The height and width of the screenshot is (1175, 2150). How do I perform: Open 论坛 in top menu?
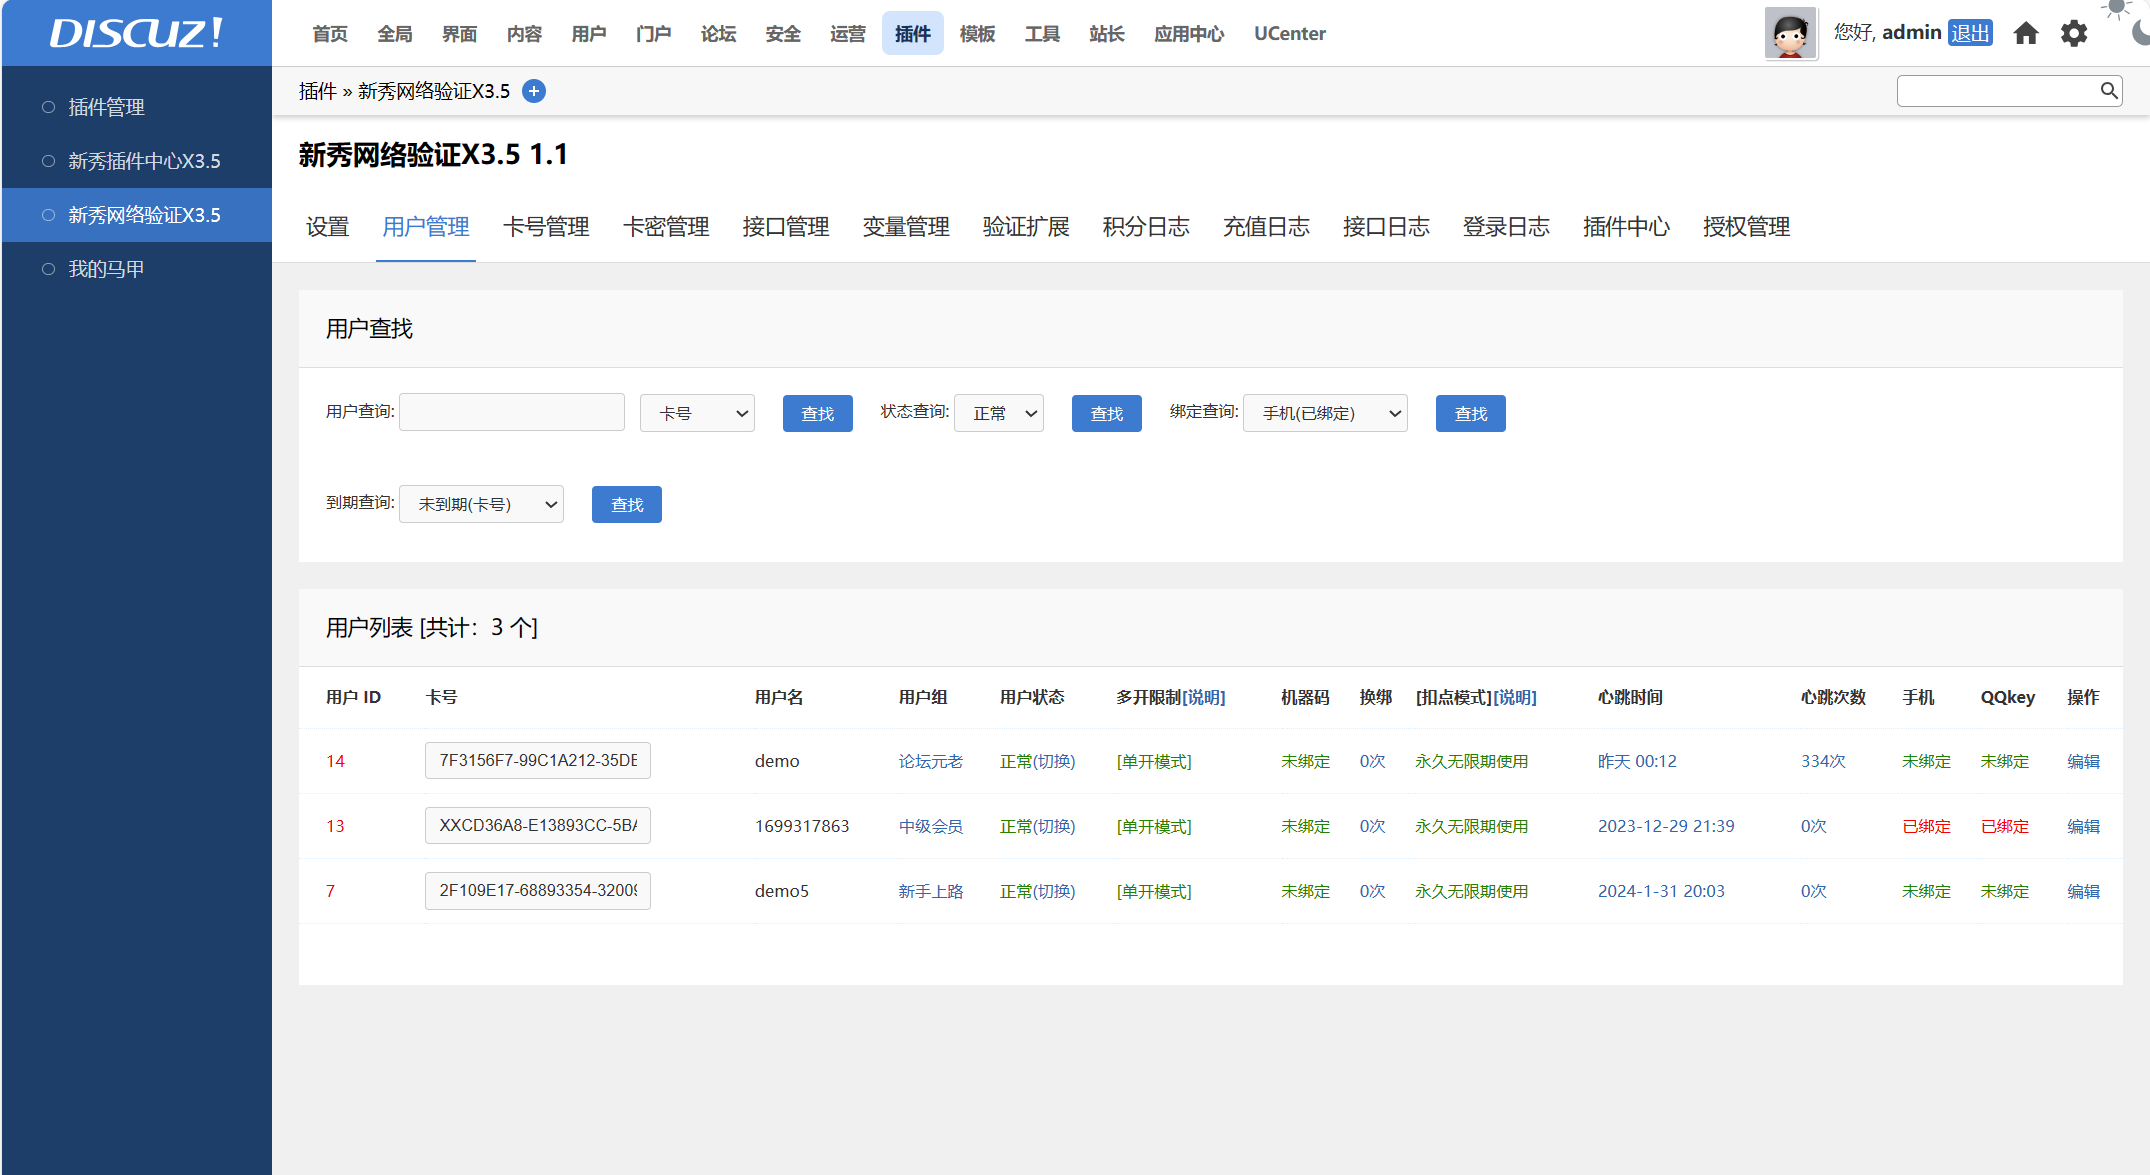pyautogui.click(x=718, y=33)
